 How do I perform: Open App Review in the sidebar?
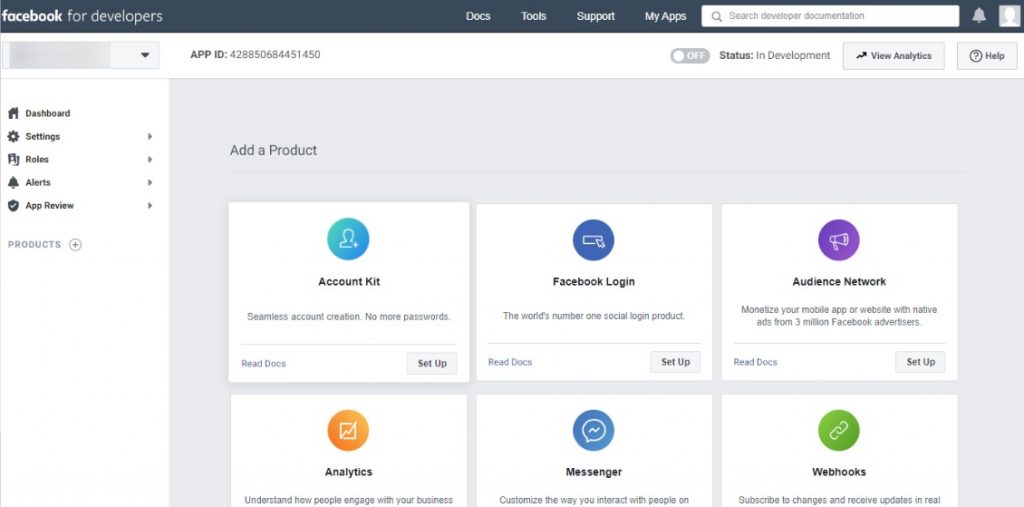[x=50, y=205]
